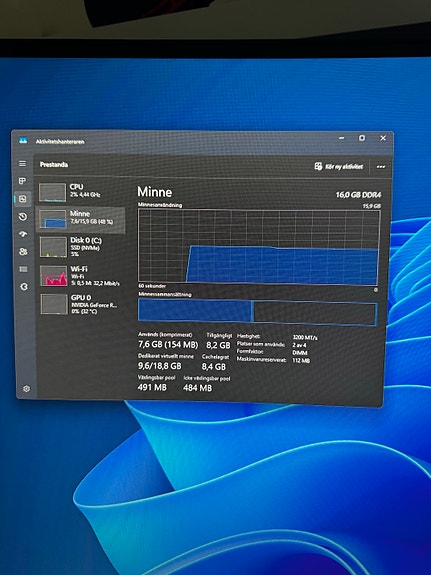This screenshot has width=431, height=575.
Task: Open the Services page icon
Action: click(24, 287)
